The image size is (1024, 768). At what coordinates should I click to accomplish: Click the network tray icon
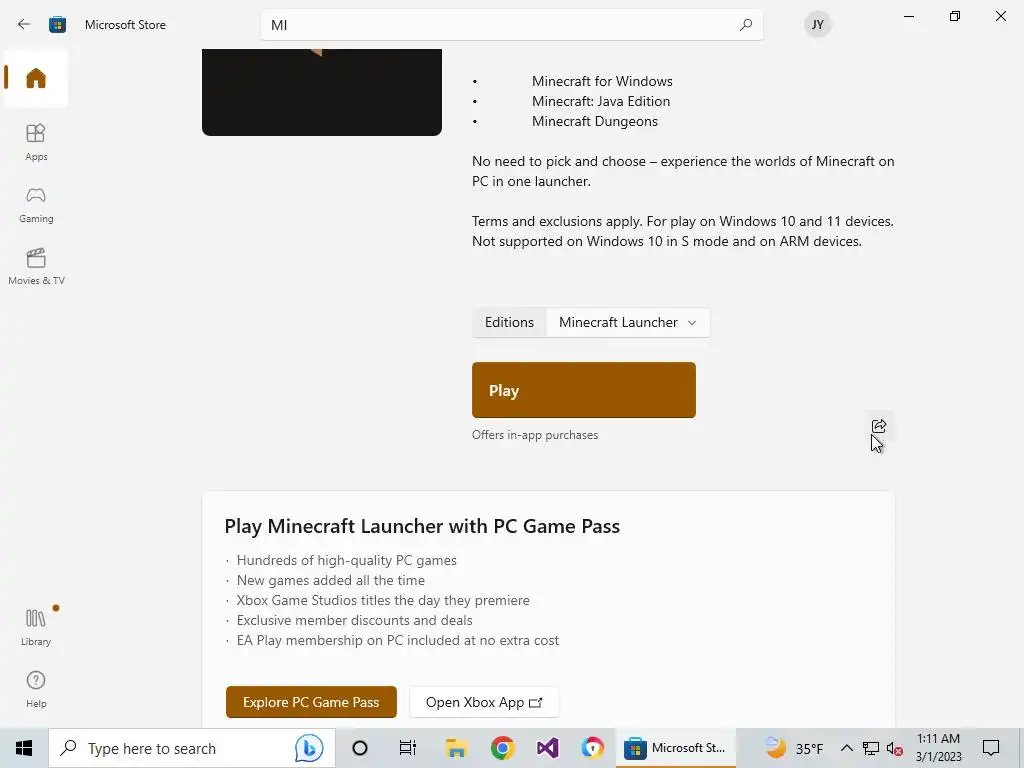coord(871,748)
